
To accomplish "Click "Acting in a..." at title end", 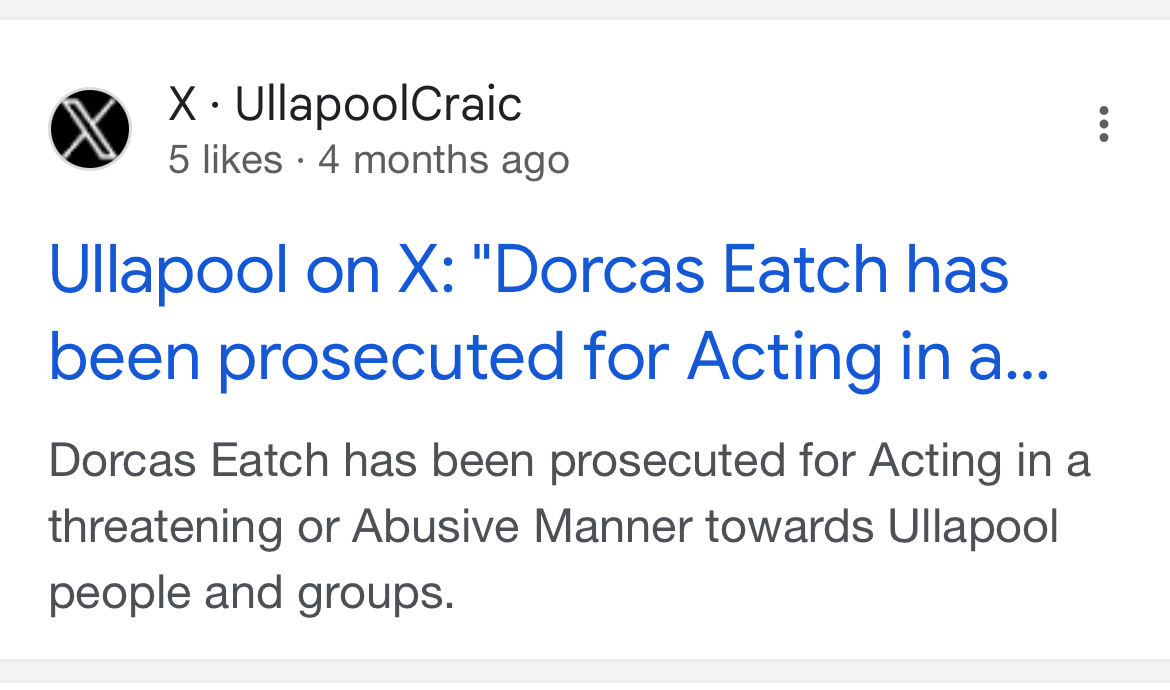I will [867, 357].
